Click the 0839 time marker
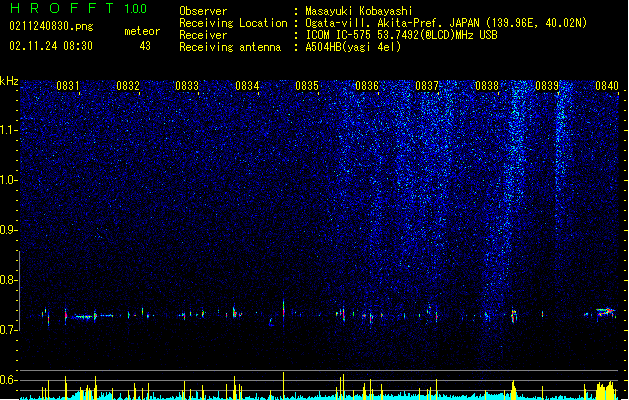This screenshot has height=400, width=629. point(547,86)
